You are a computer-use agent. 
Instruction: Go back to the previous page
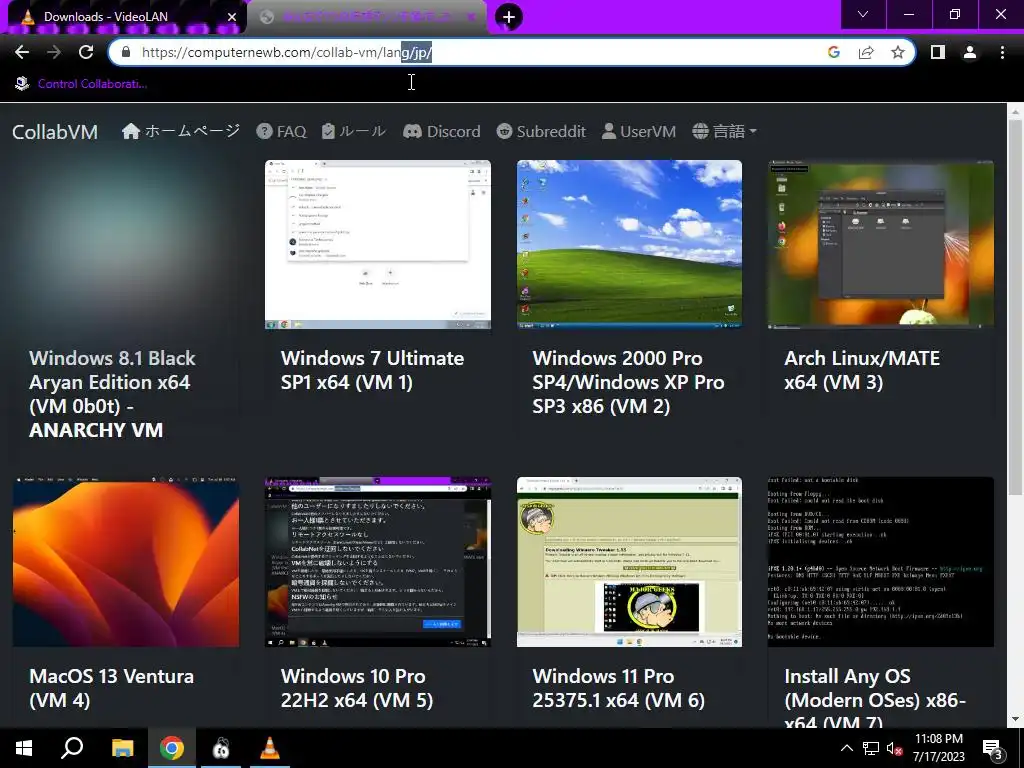(x=22, y=52)
